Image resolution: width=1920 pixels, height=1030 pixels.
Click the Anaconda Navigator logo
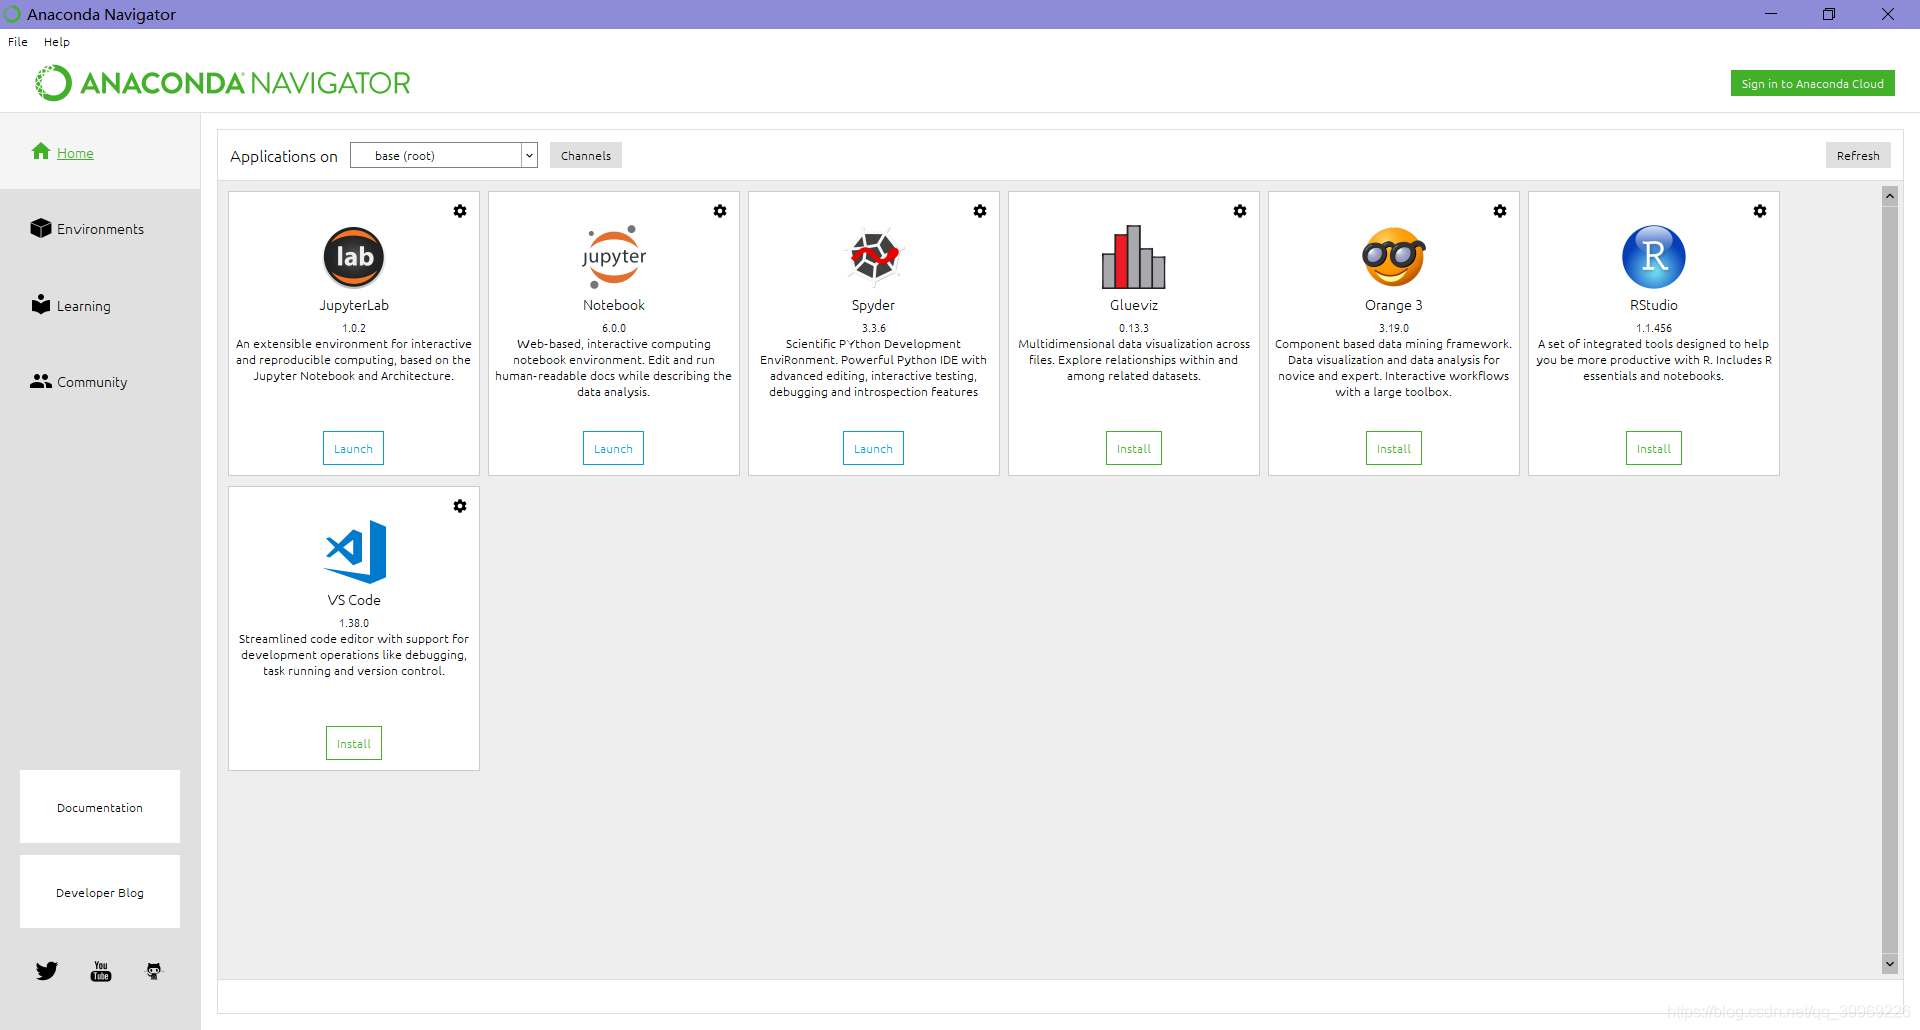[x=223, y=83]
